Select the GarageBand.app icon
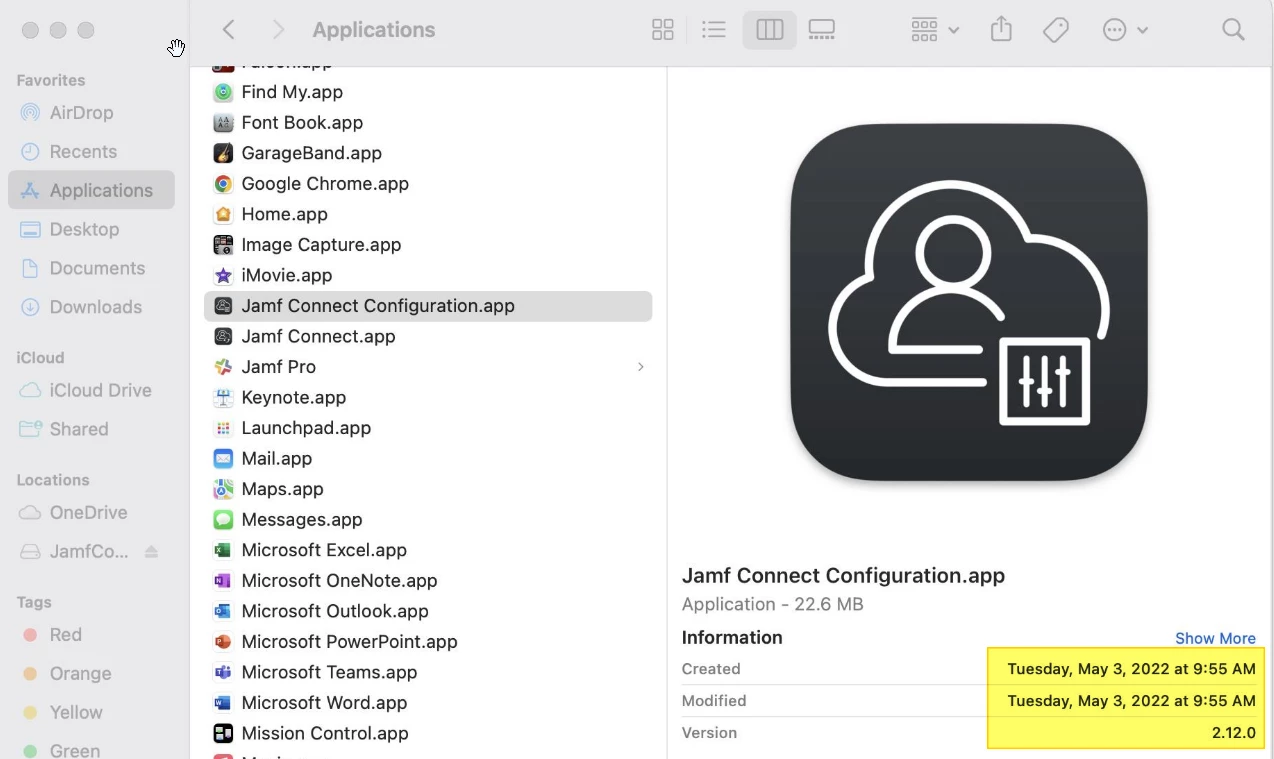Image resolution: width=1274 pixels, height=759 pixels. pos(223,153)
